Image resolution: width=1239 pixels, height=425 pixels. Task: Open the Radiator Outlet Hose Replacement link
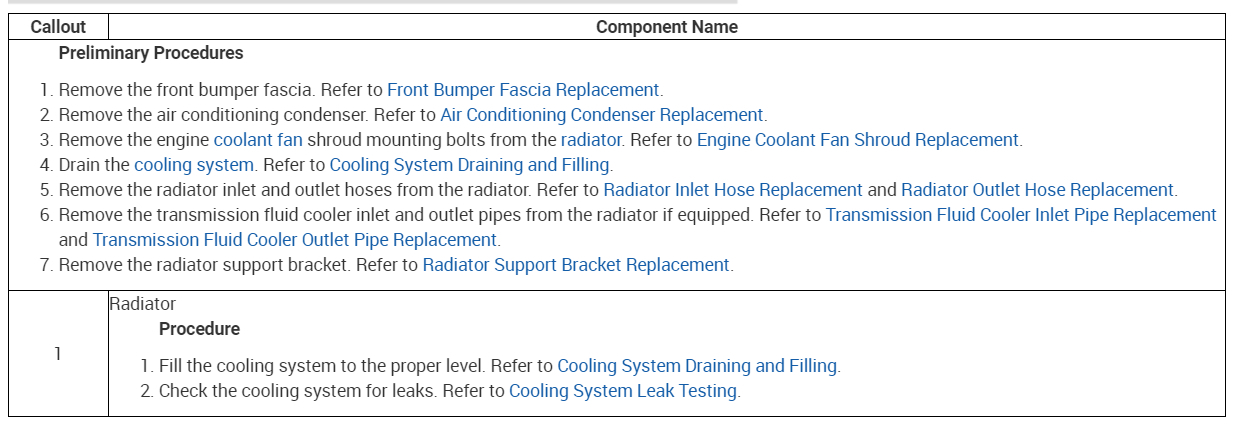(1037, 189)
